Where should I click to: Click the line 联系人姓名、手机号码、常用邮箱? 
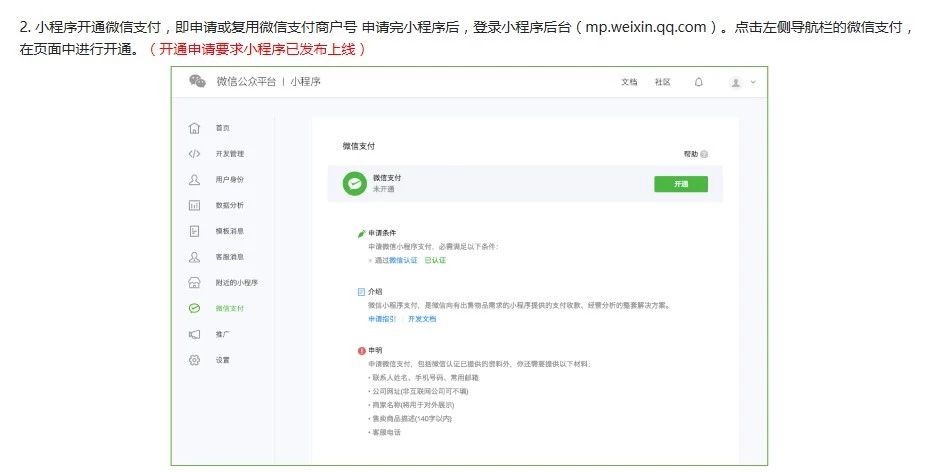pos(426,377)
